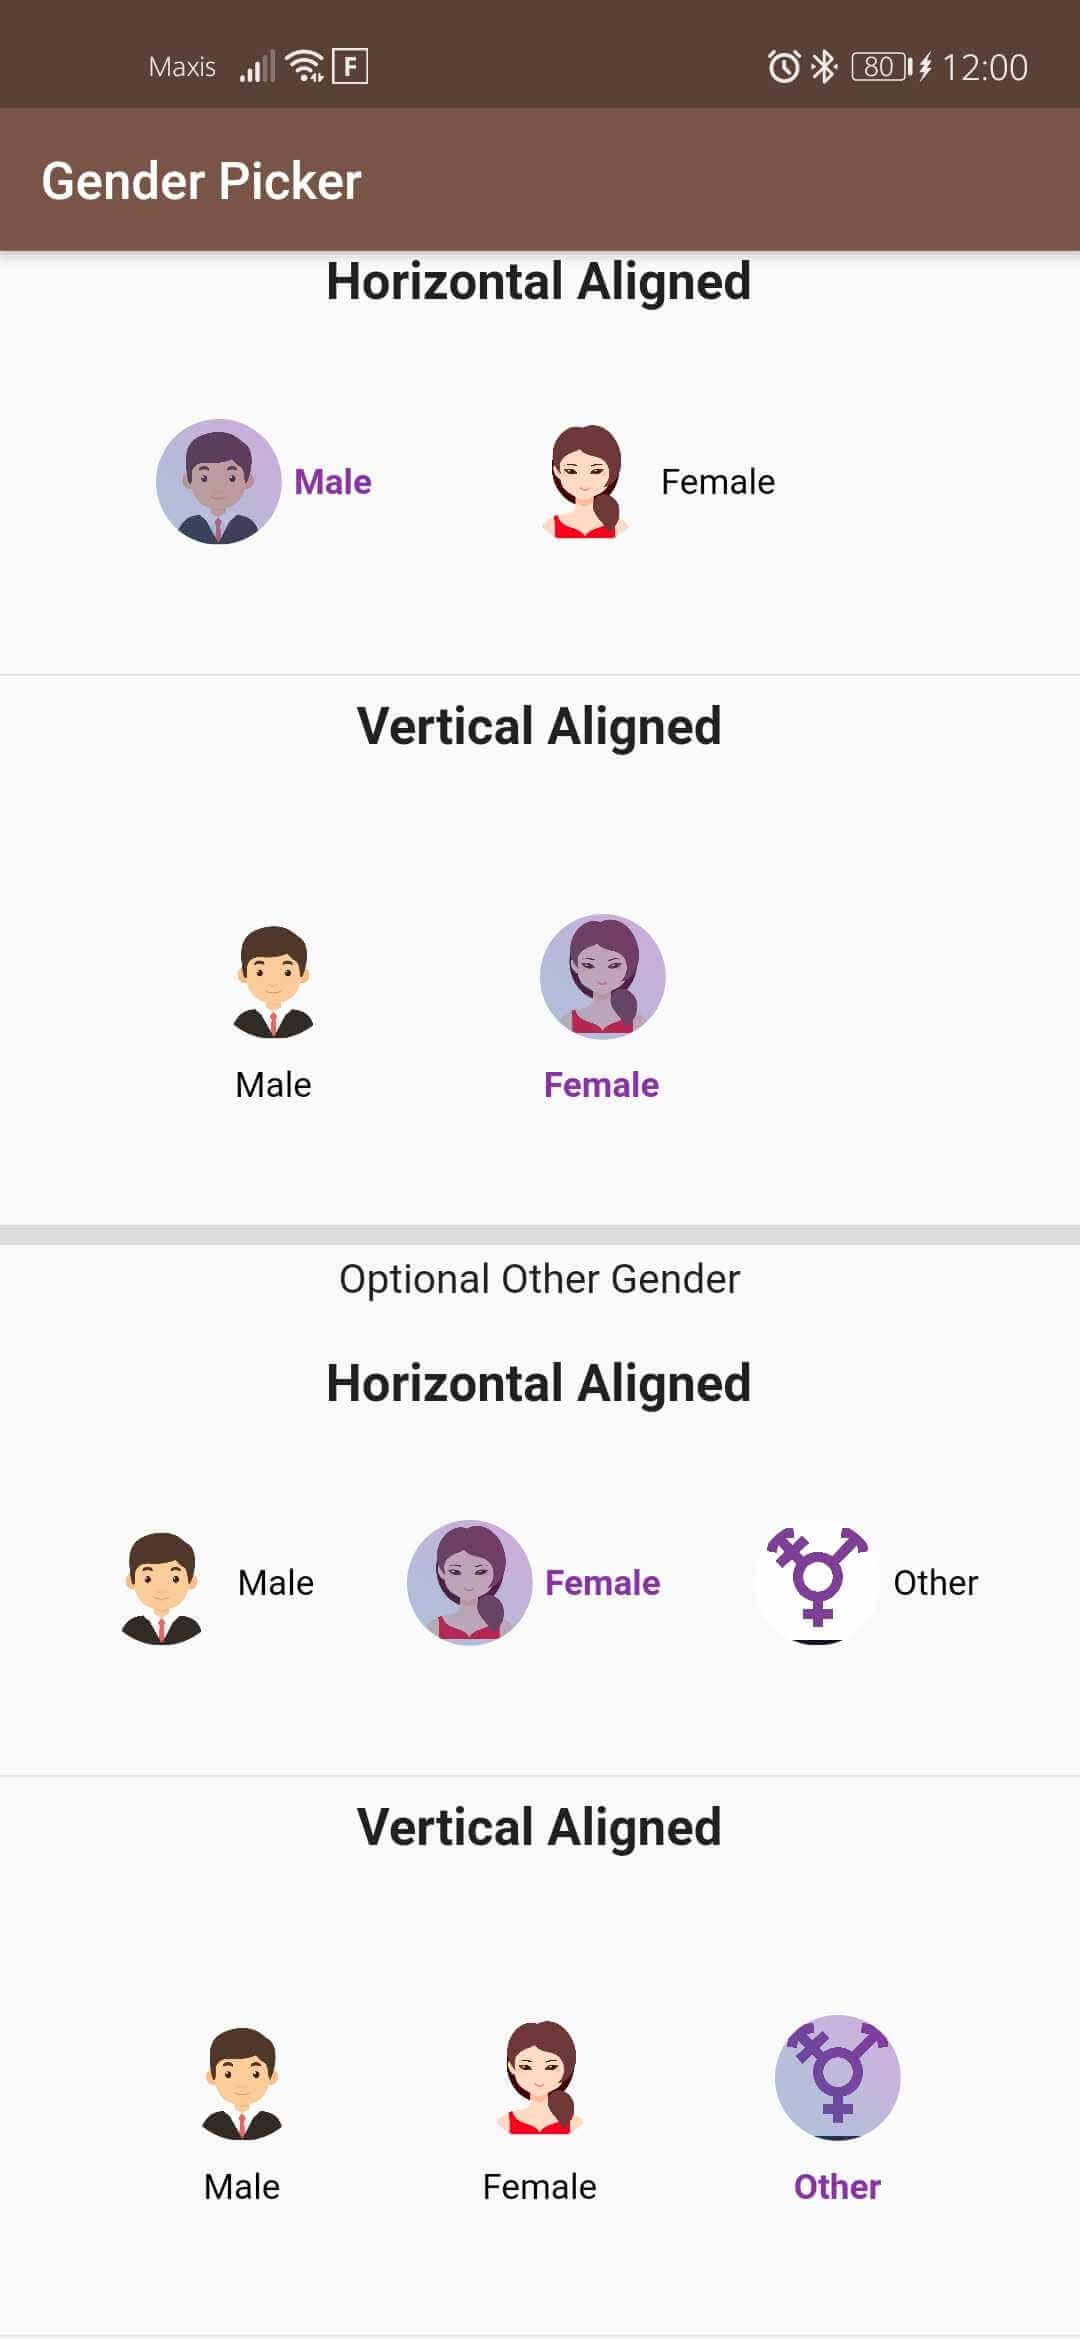The height and width of the screenshot is (2340, 1080).
Task: Tap the Female label in top horizontal row
Action: tap(718, 482)
